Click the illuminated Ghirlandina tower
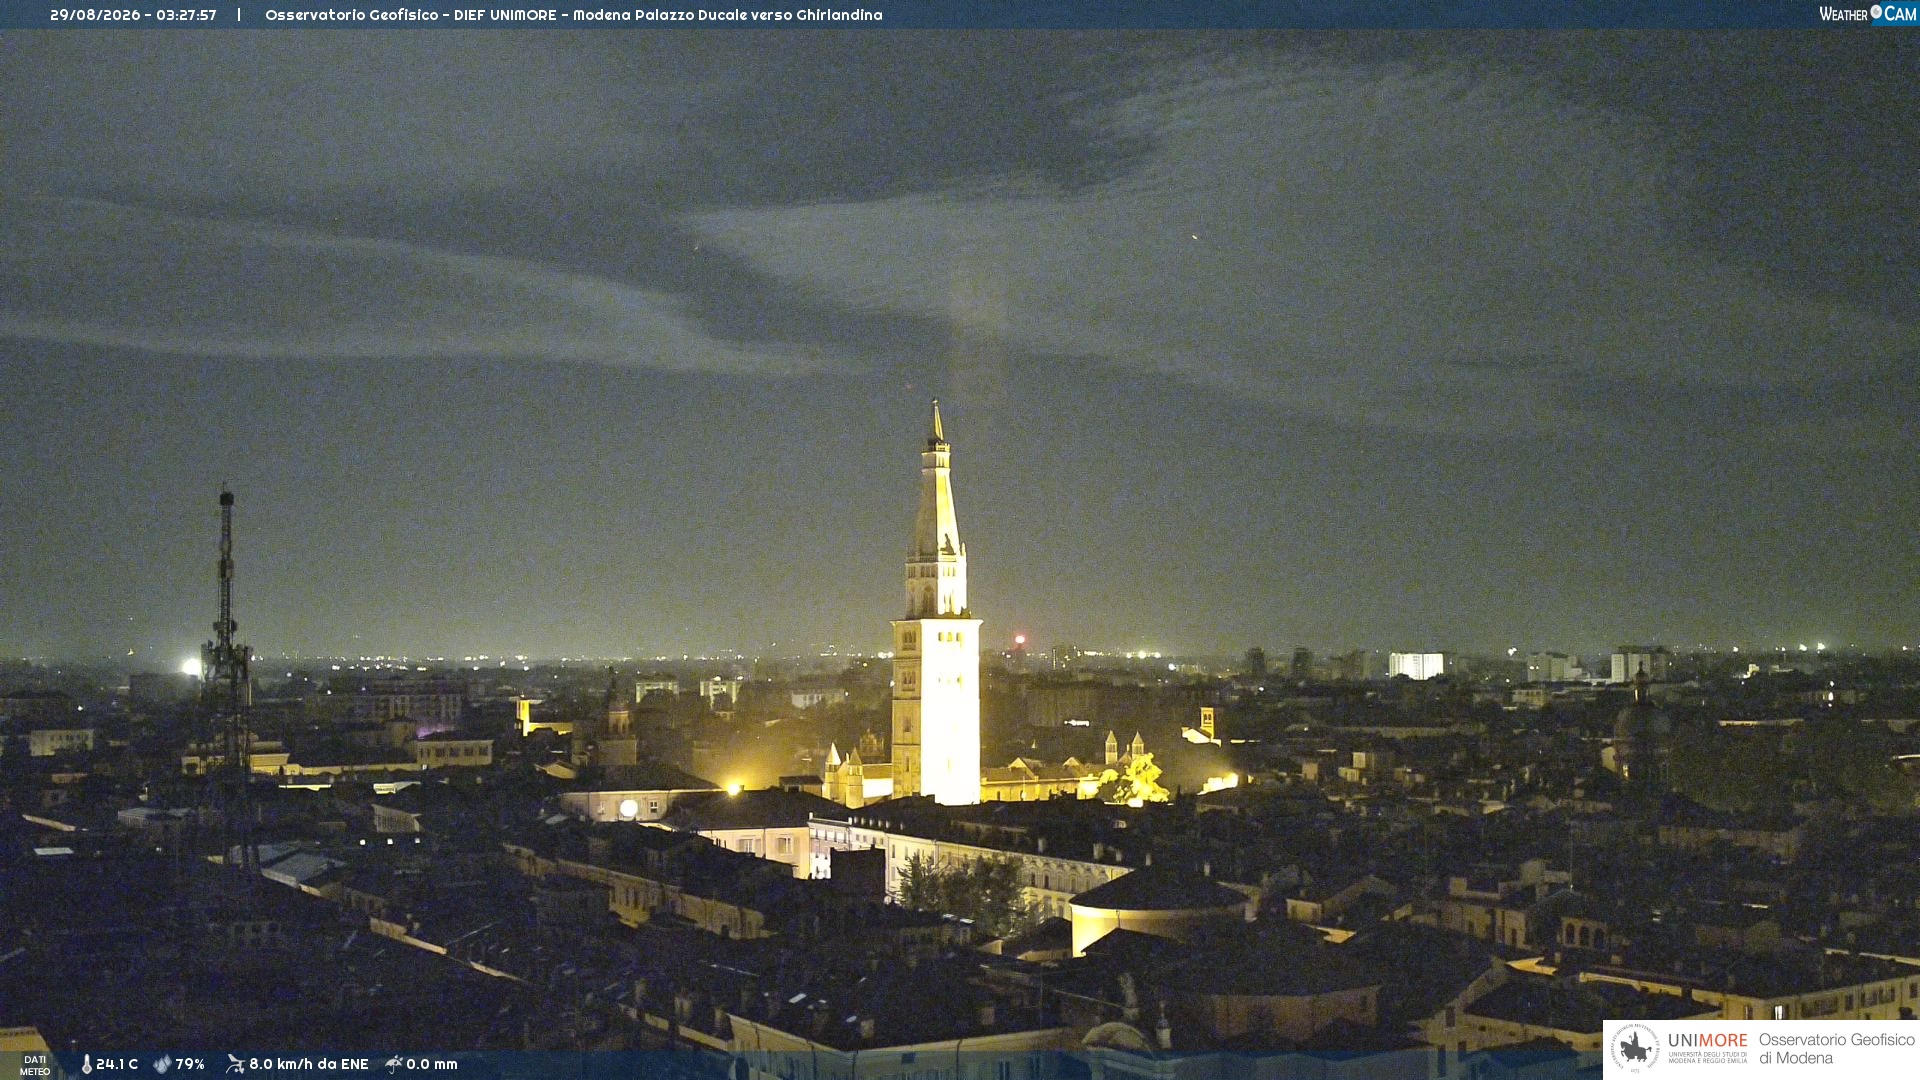This screenshot has width=1920, height=1080. pyautogui.click(x=936, y=610)
